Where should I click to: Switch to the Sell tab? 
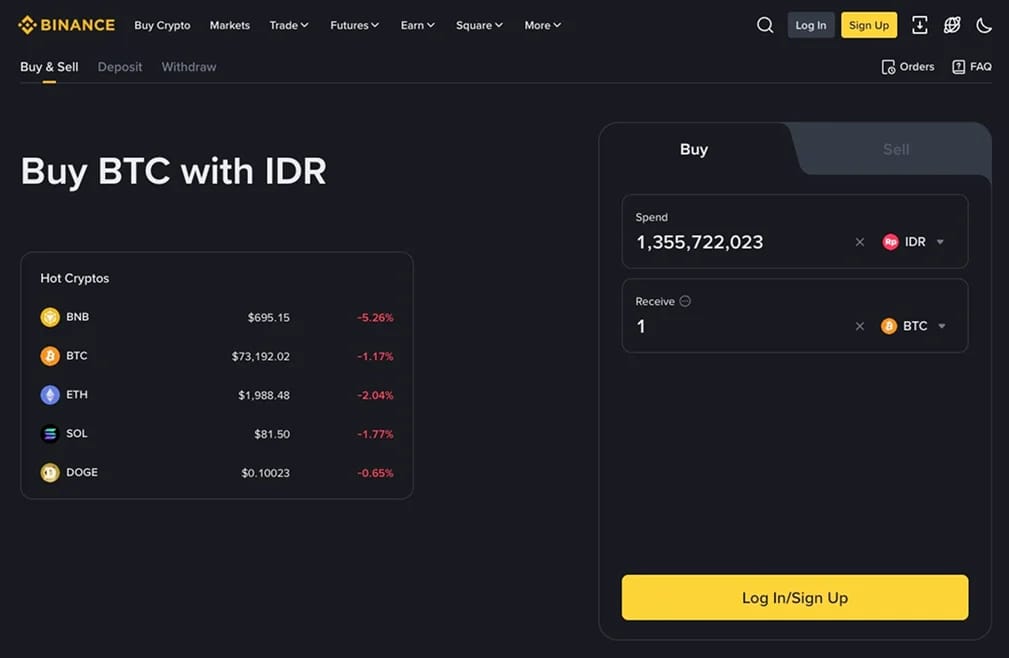tap(896, 149)
